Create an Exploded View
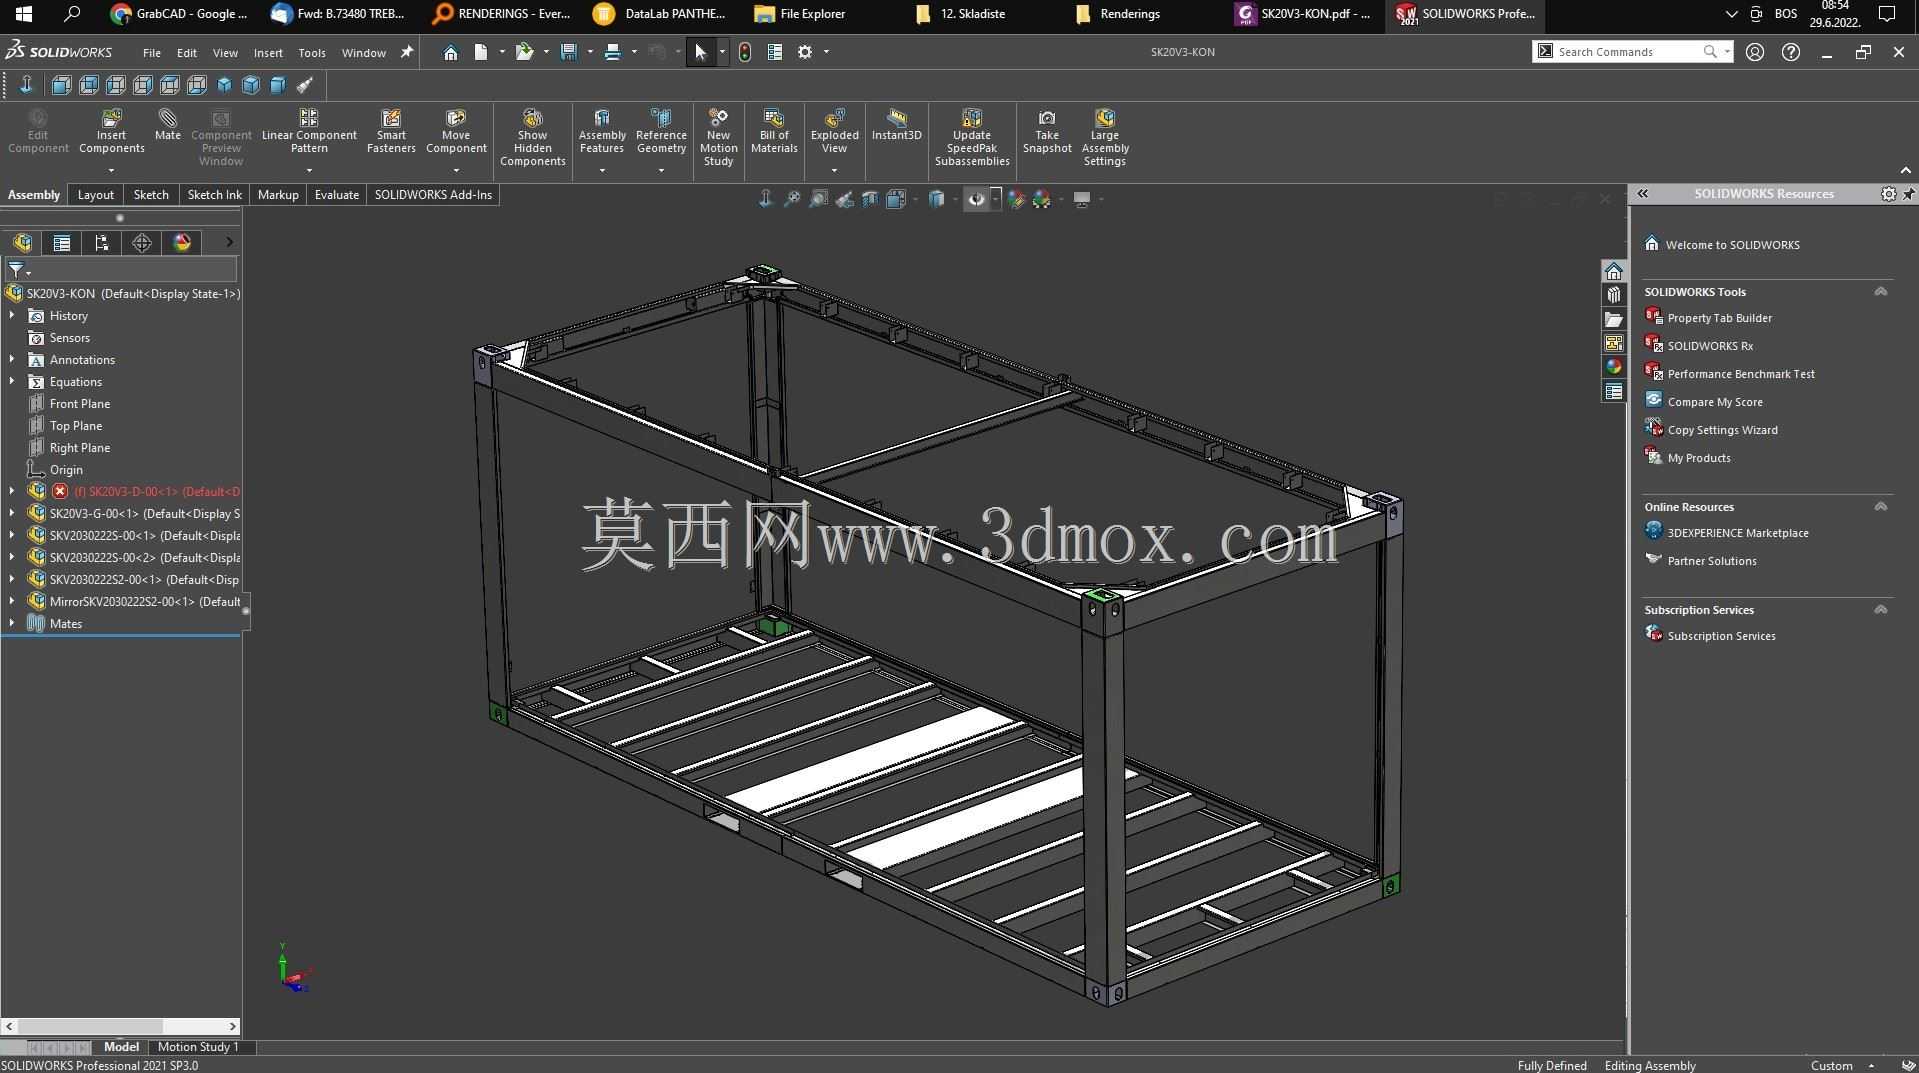The height and width of the screenshot is (1073, 1919). 834,131
